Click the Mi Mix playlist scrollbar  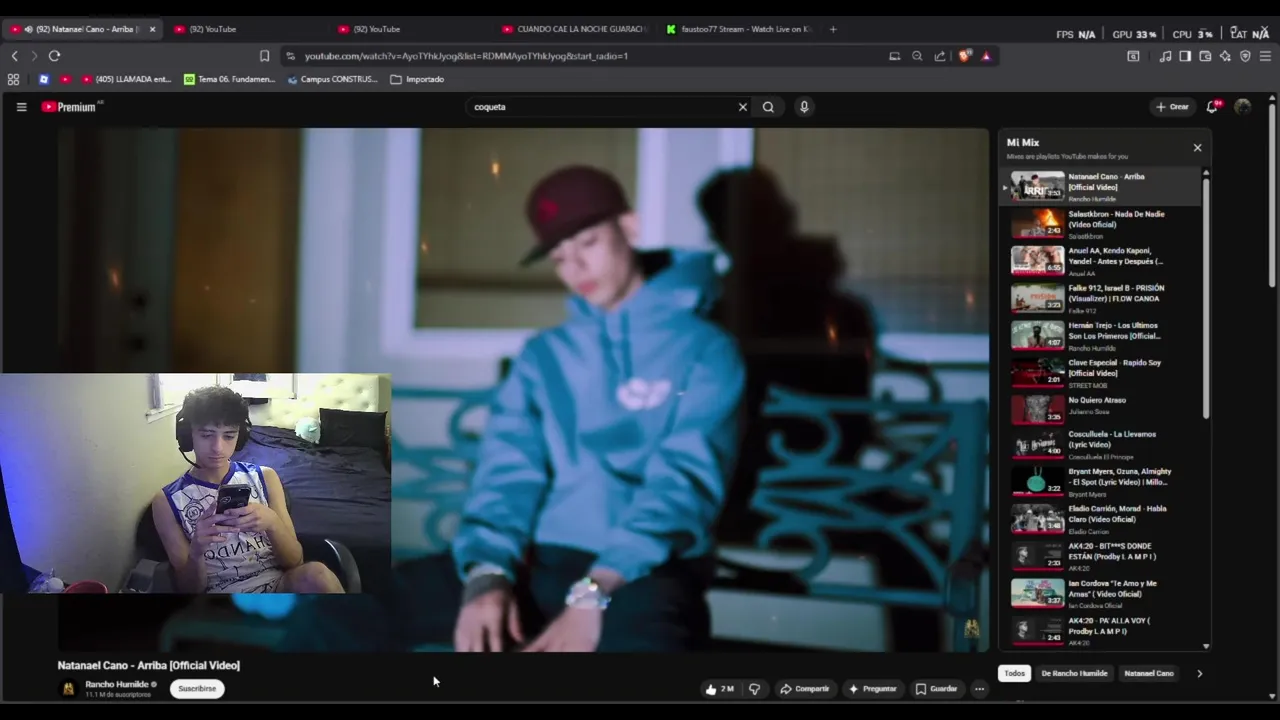tap(1206, 300)
